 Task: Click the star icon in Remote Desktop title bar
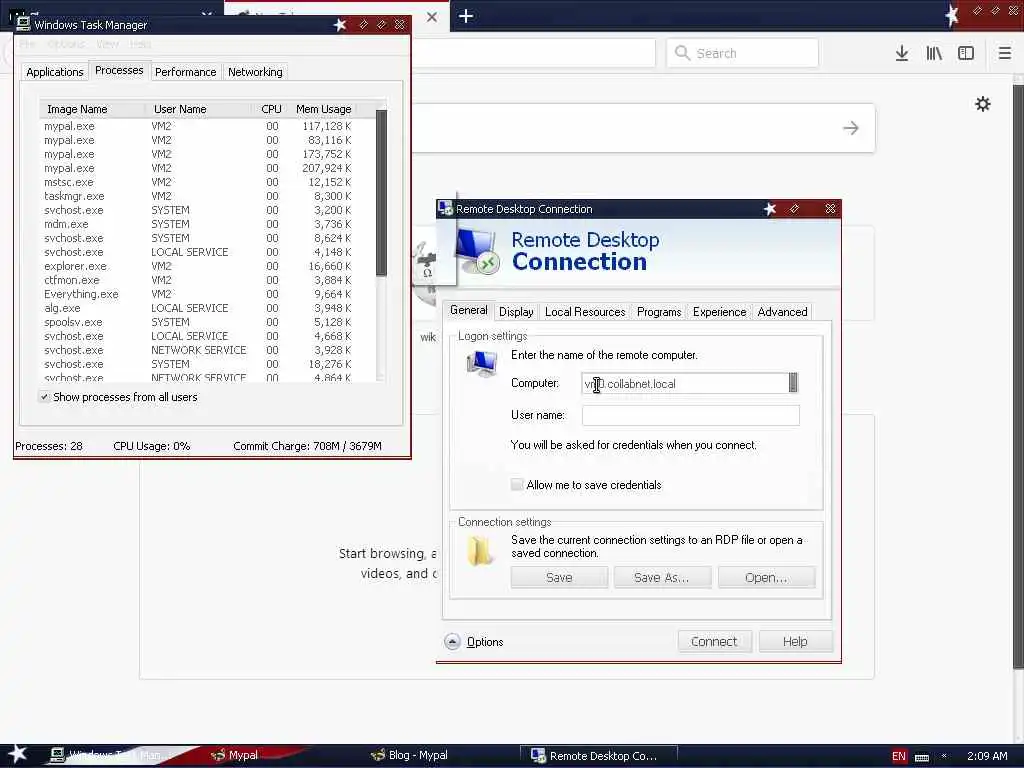(770, 209)
